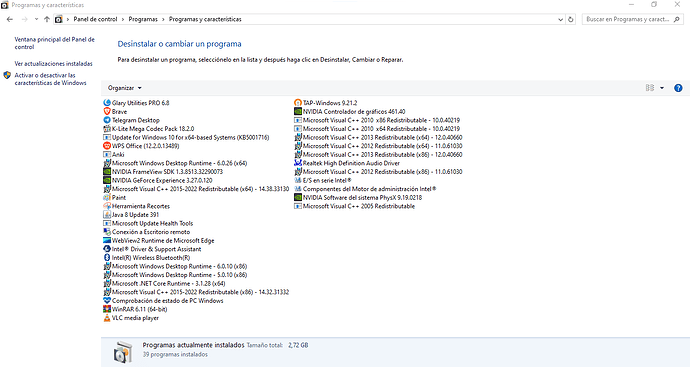This screenshot has height=367, width=690.
Task: Open the Organizar dropdown menu
Action: [x=125, y=88]
